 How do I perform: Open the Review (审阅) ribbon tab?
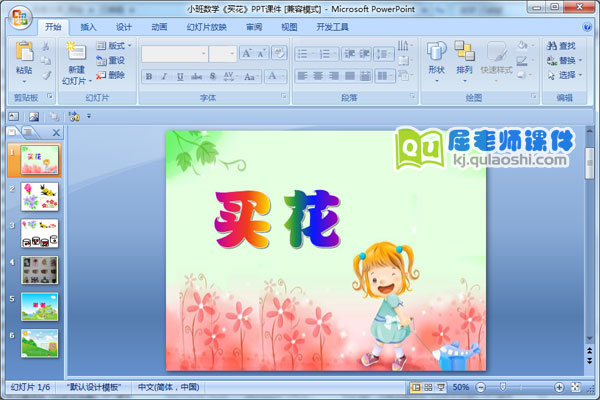(254, 27)
